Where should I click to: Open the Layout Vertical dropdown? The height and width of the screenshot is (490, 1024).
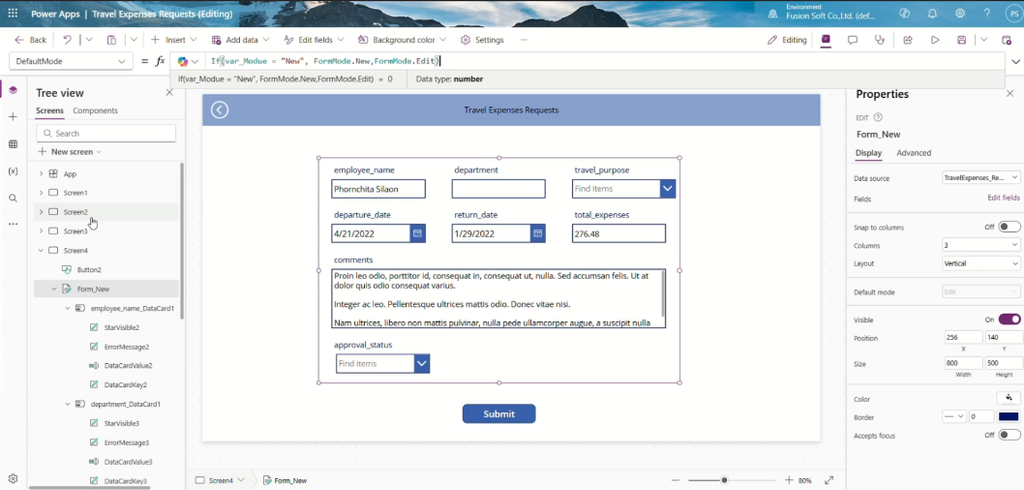pos(981,263)
